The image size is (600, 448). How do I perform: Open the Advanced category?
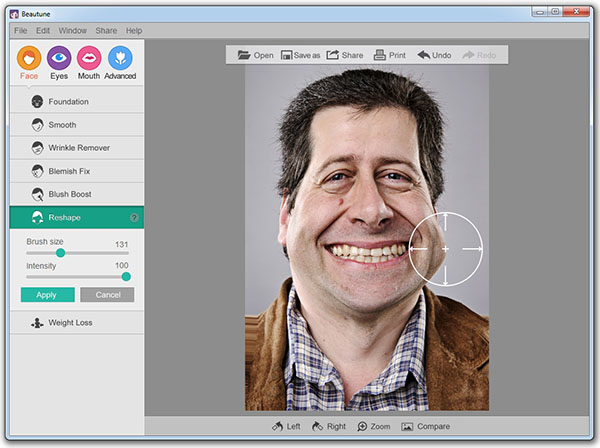(120, 58)
